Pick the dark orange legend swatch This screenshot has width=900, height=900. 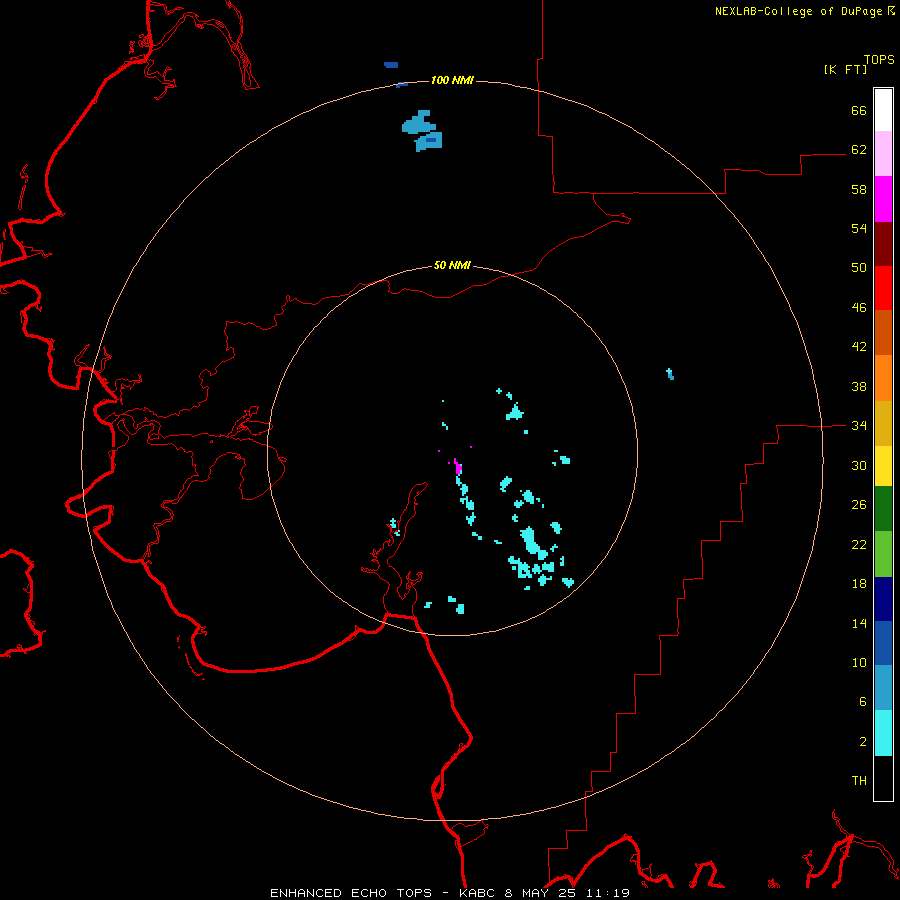coord(883,333)
